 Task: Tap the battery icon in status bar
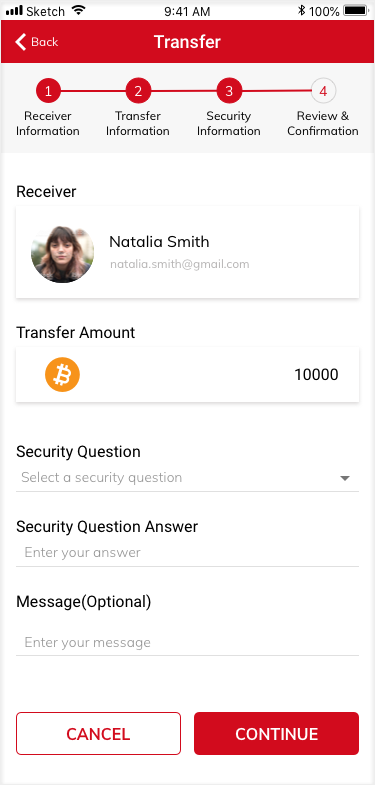[356, 10]
